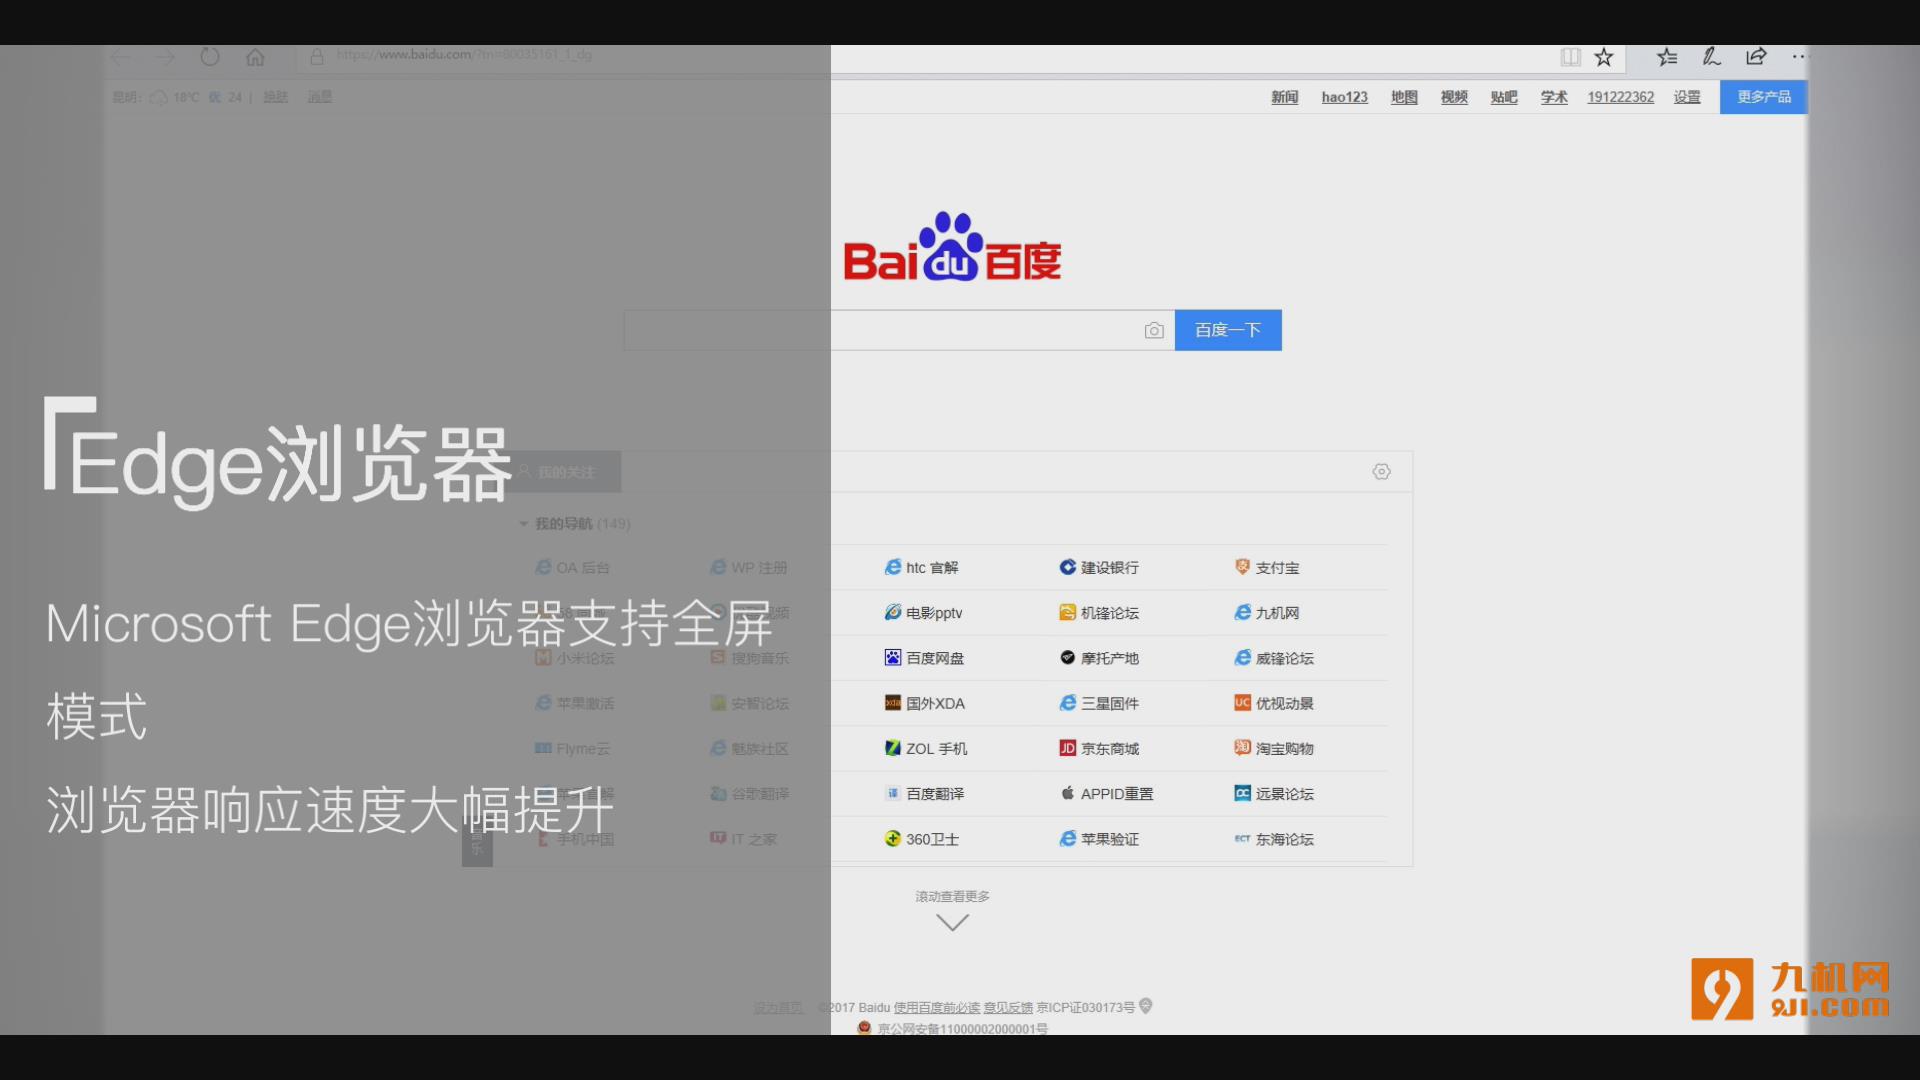1920x1080 pixels.
Task: Open the 京东商城 shortcut link
Action: point(1109,749)
